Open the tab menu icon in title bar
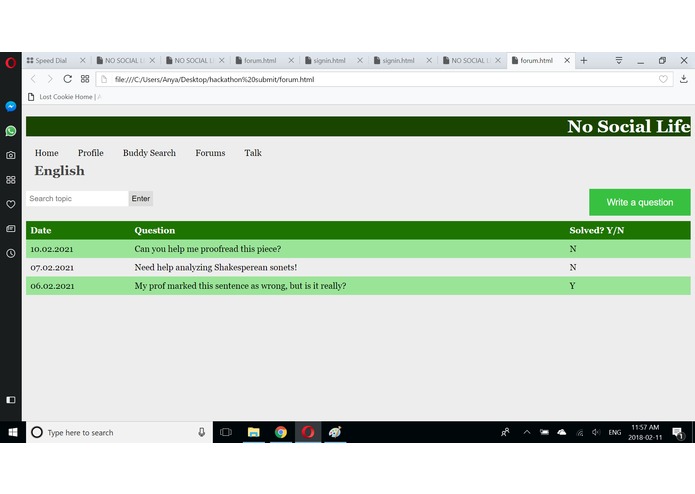695x494 pixels. (x=619, y=60)
